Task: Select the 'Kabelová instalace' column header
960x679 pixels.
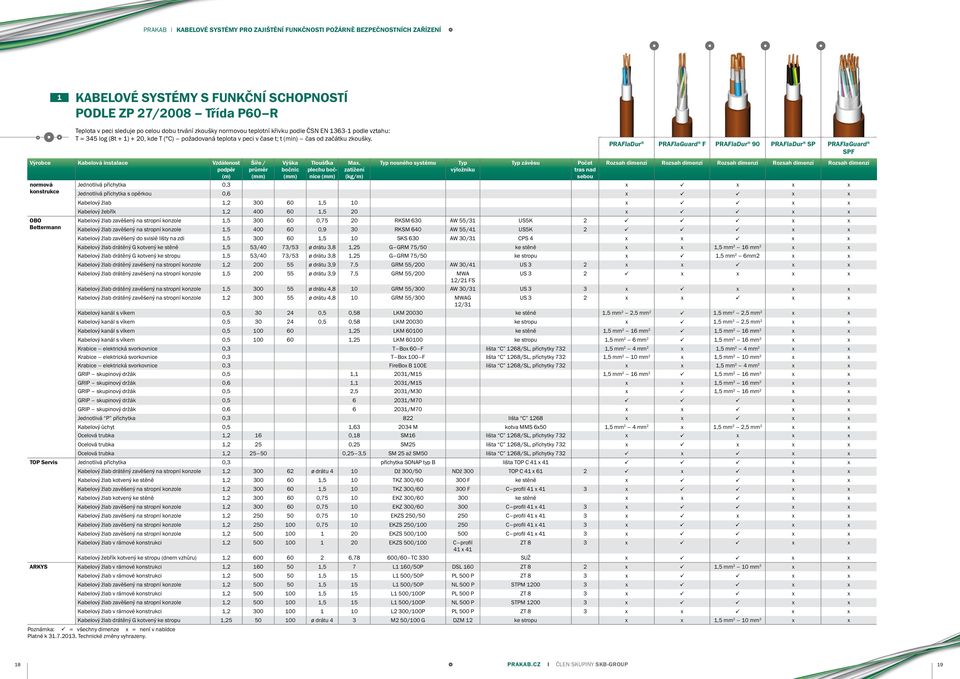Action: coord(103,163)
